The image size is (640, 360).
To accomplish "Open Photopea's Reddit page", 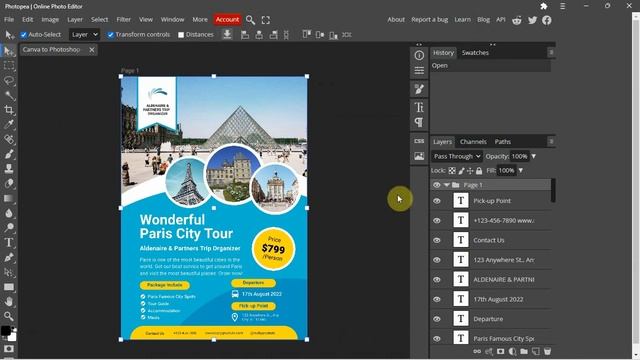I will tap(517, 20).
